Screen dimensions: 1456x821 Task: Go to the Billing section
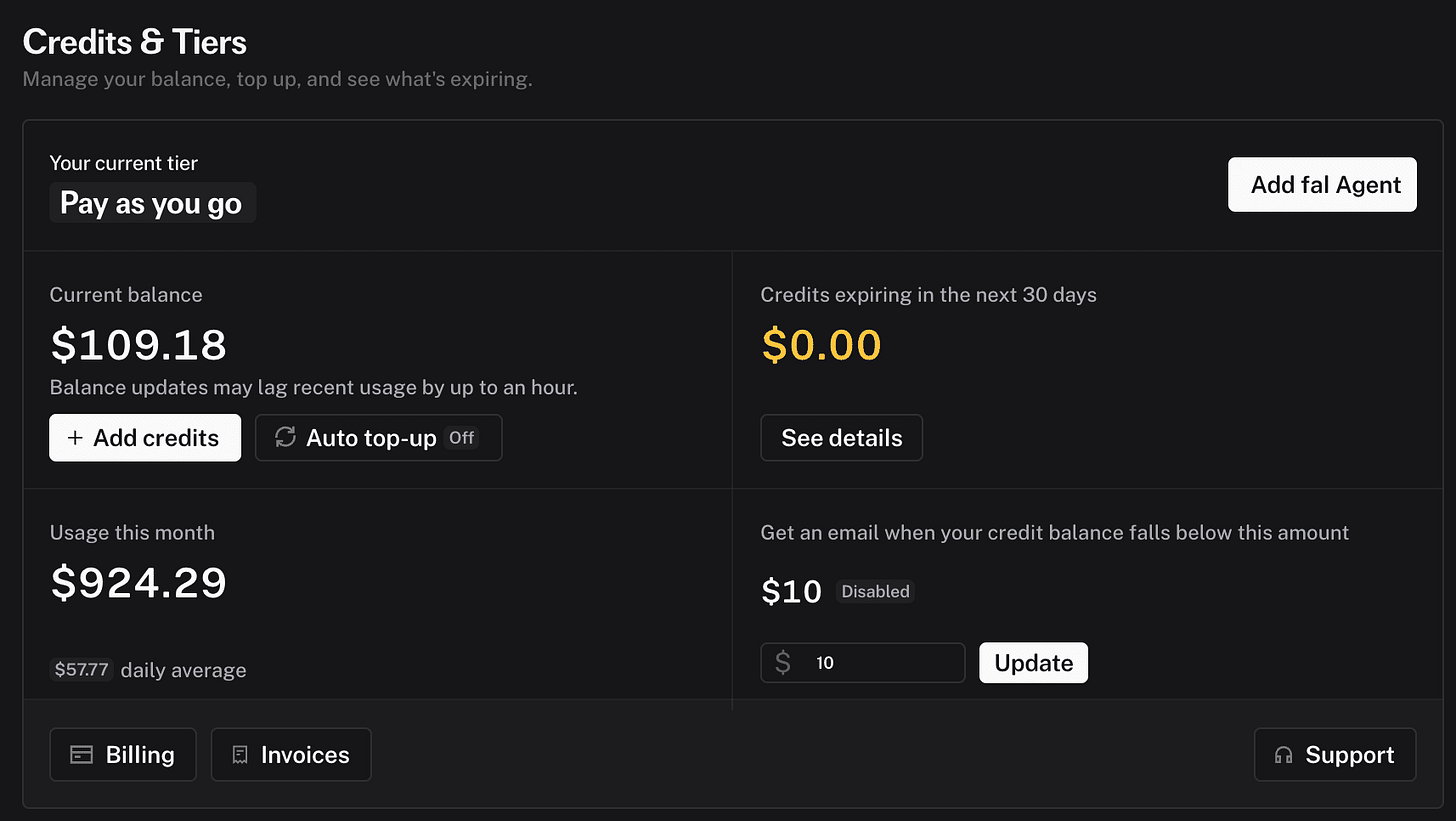pos(123,755)
